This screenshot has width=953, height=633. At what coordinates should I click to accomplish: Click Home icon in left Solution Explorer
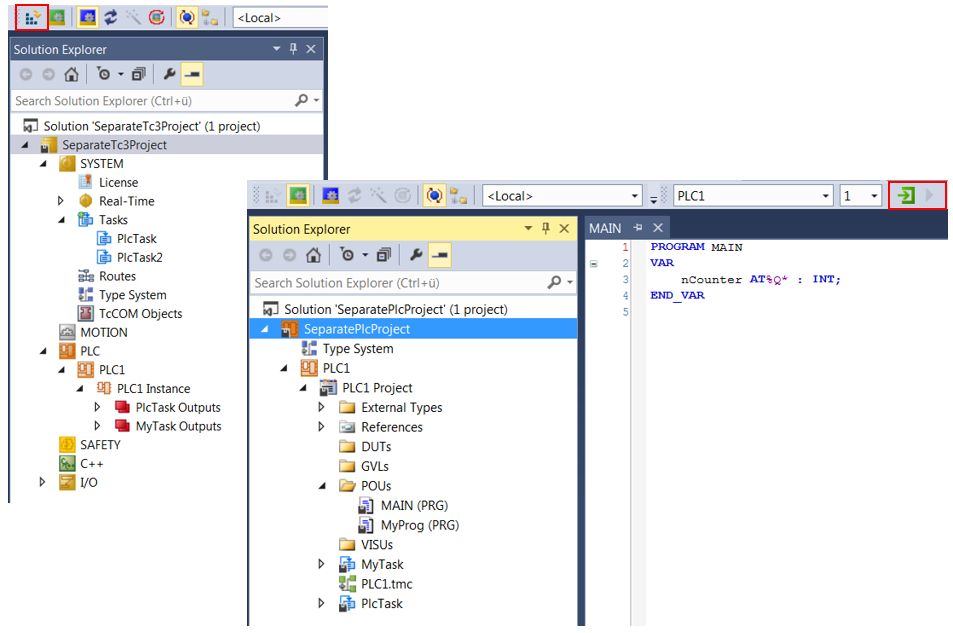[71, 74]
